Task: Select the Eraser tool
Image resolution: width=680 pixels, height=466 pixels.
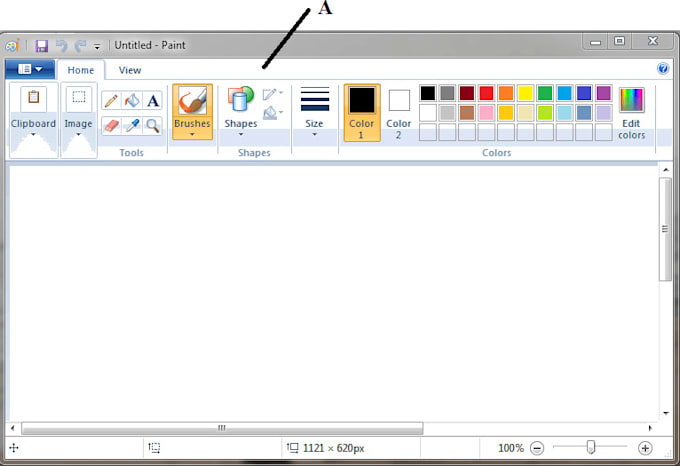Action: pos(111,126)
